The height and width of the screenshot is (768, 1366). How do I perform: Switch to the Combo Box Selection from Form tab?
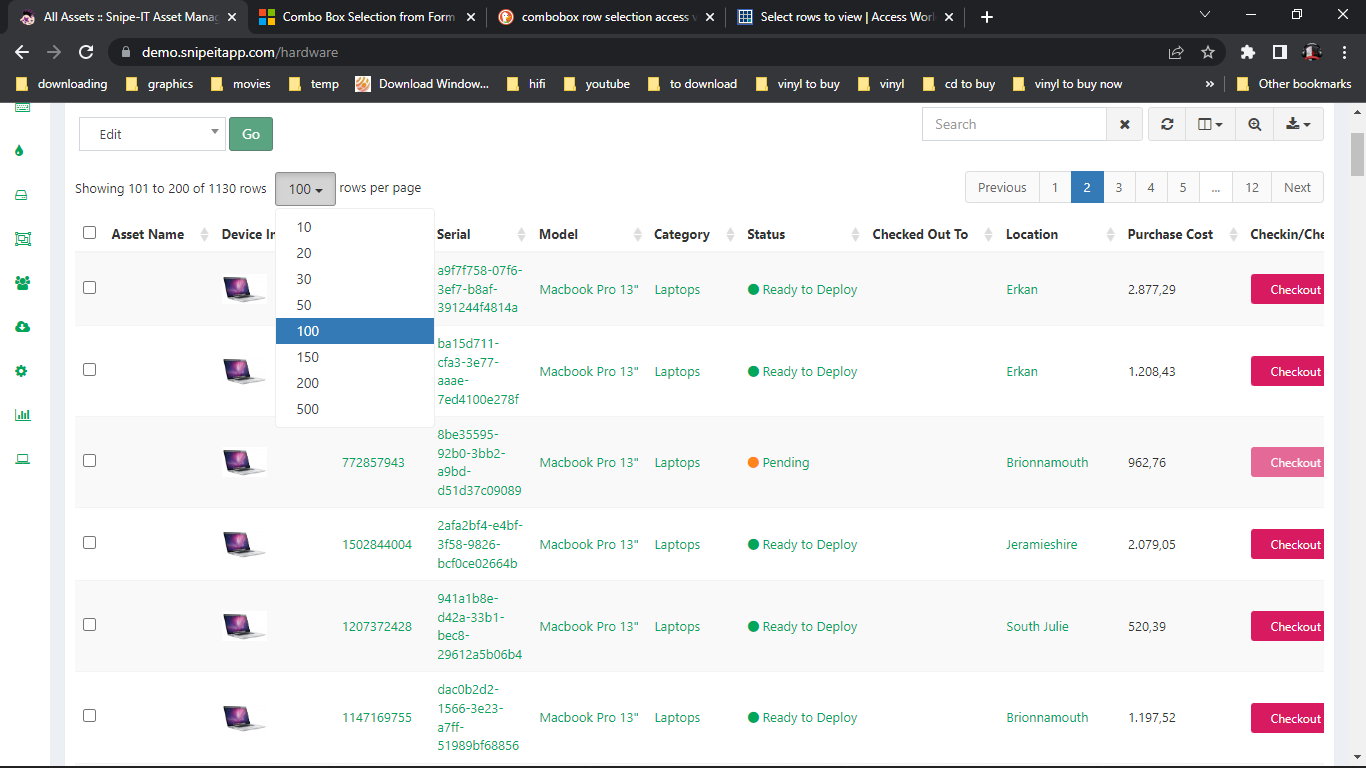coord(367,17)
